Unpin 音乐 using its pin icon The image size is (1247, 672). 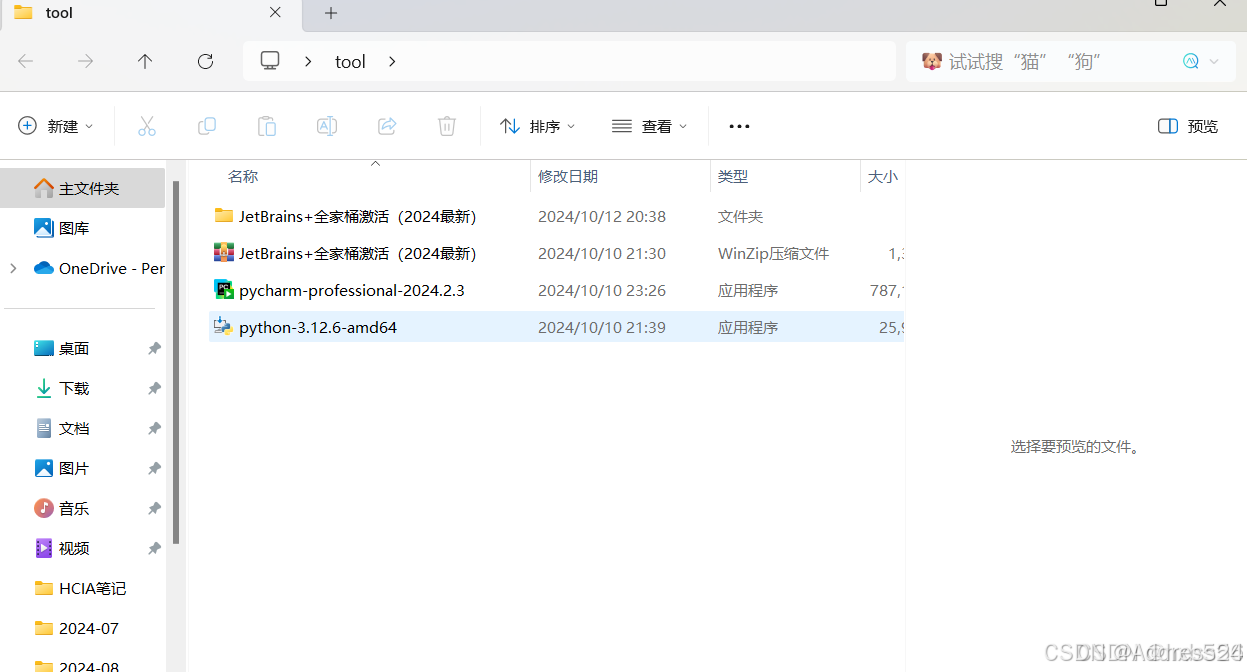tap(154, 508)
